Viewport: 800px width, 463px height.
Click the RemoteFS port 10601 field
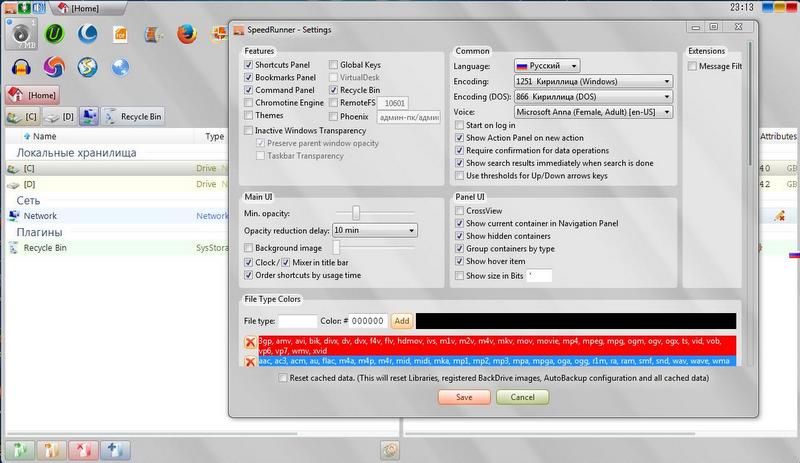(393, 103)
